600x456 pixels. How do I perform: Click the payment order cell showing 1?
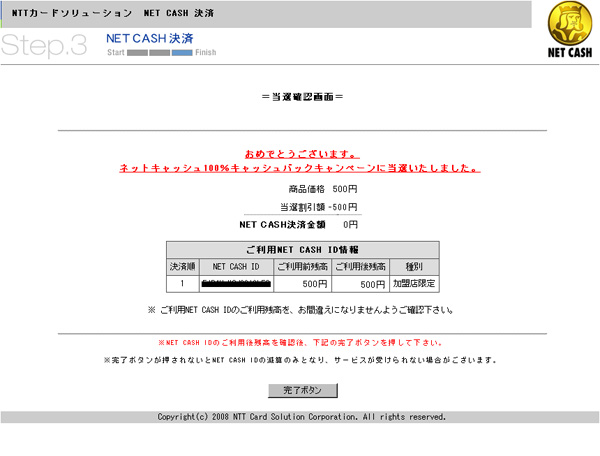(x=183, y=284)
